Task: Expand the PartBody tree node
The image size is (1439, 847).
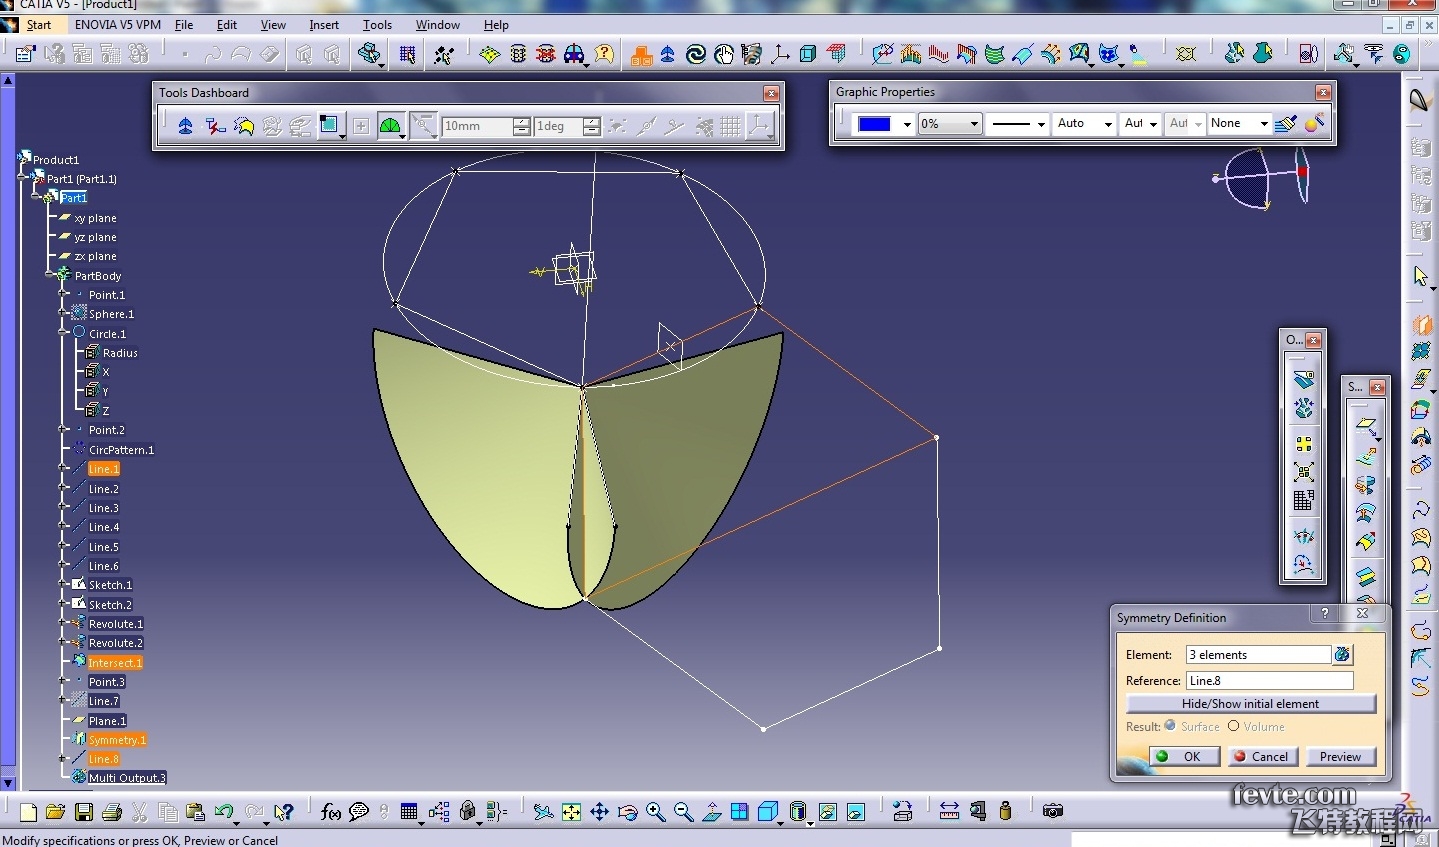Action: (x=49, y=275)
